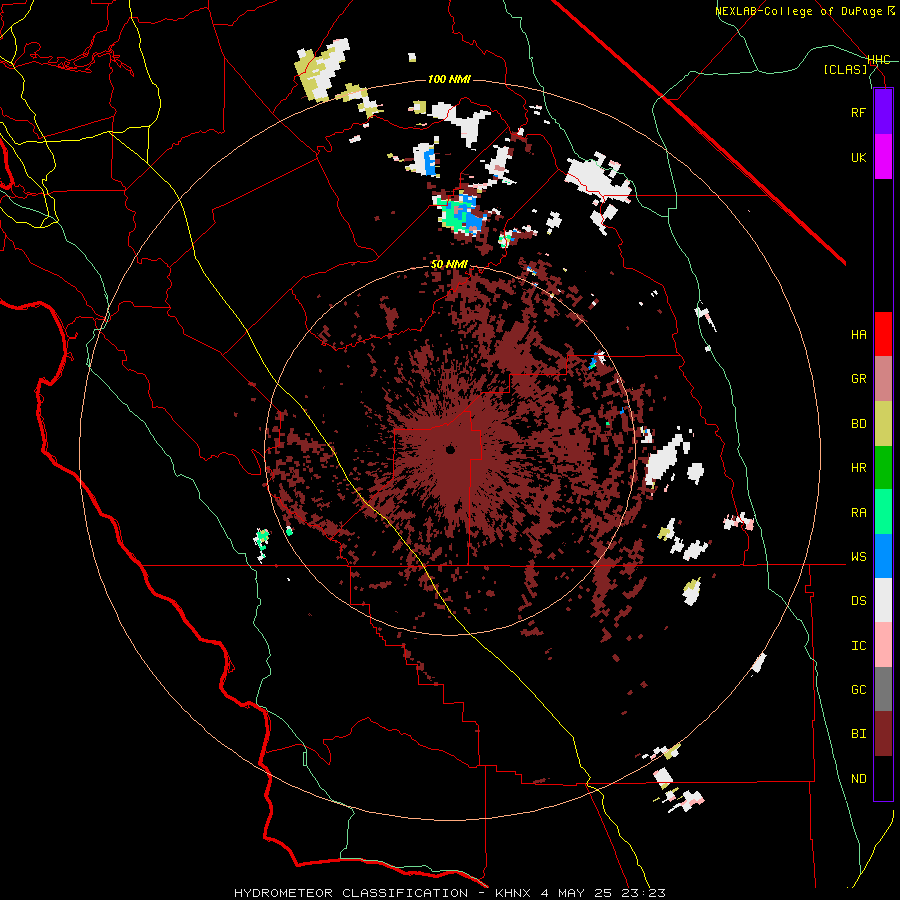This screenshot has height=900, width=900.
Task: Click the GC ground clutter gray swatch
Action: tap(883, 689)
